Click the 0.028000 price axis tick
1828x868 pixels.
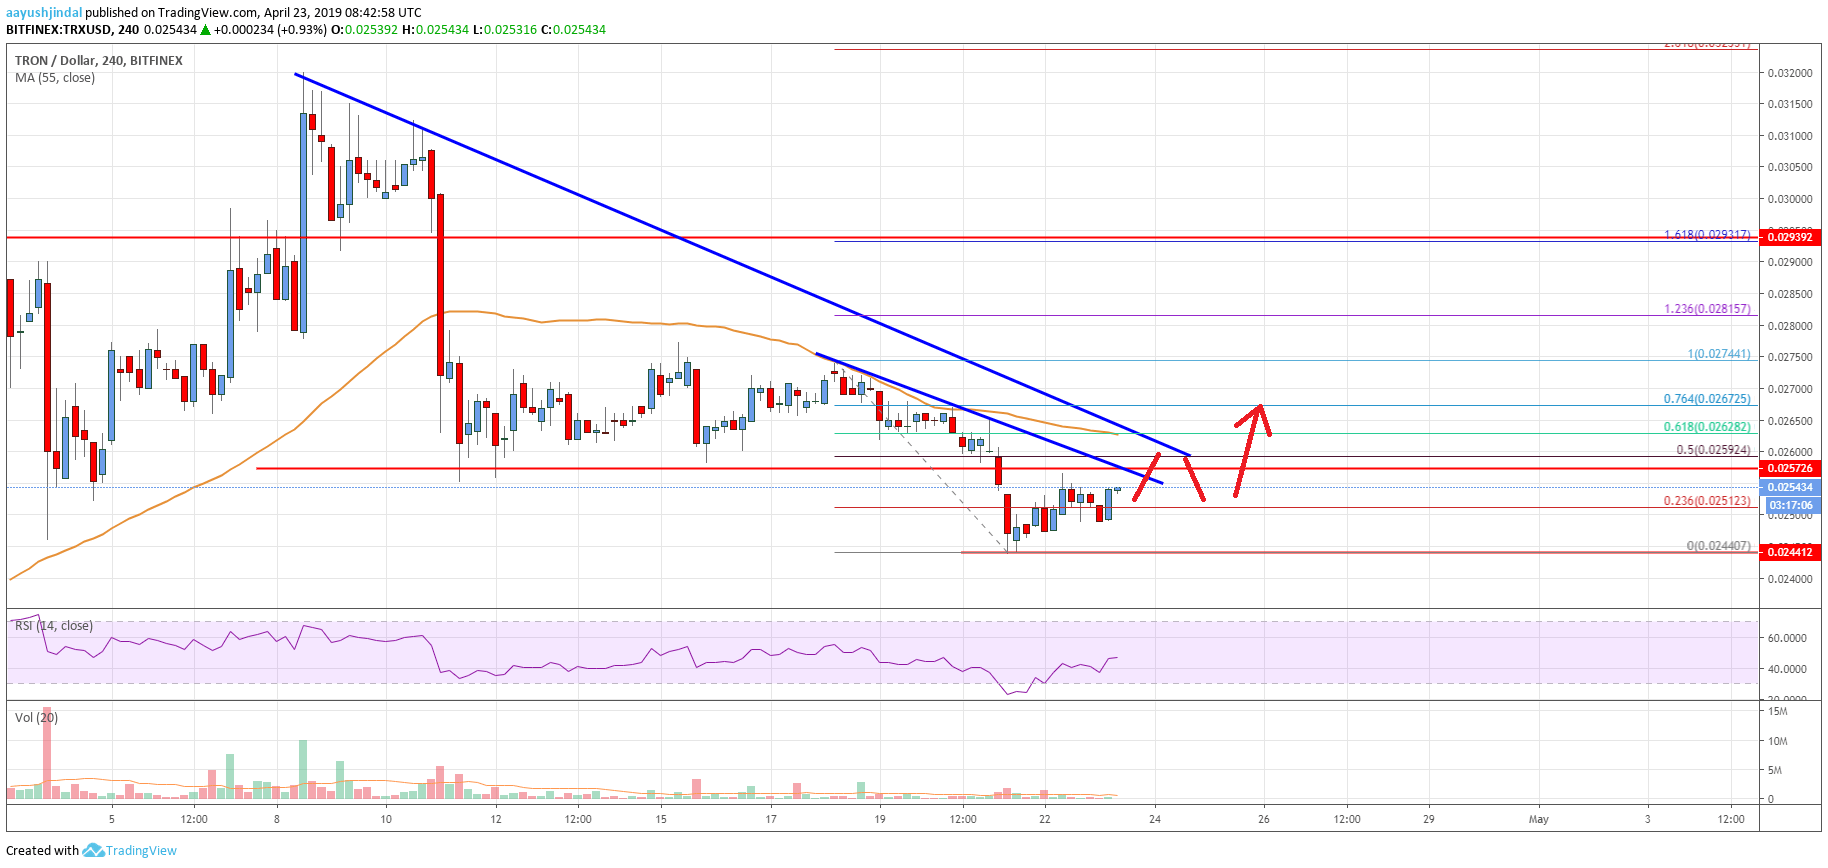pos(1789,326)
